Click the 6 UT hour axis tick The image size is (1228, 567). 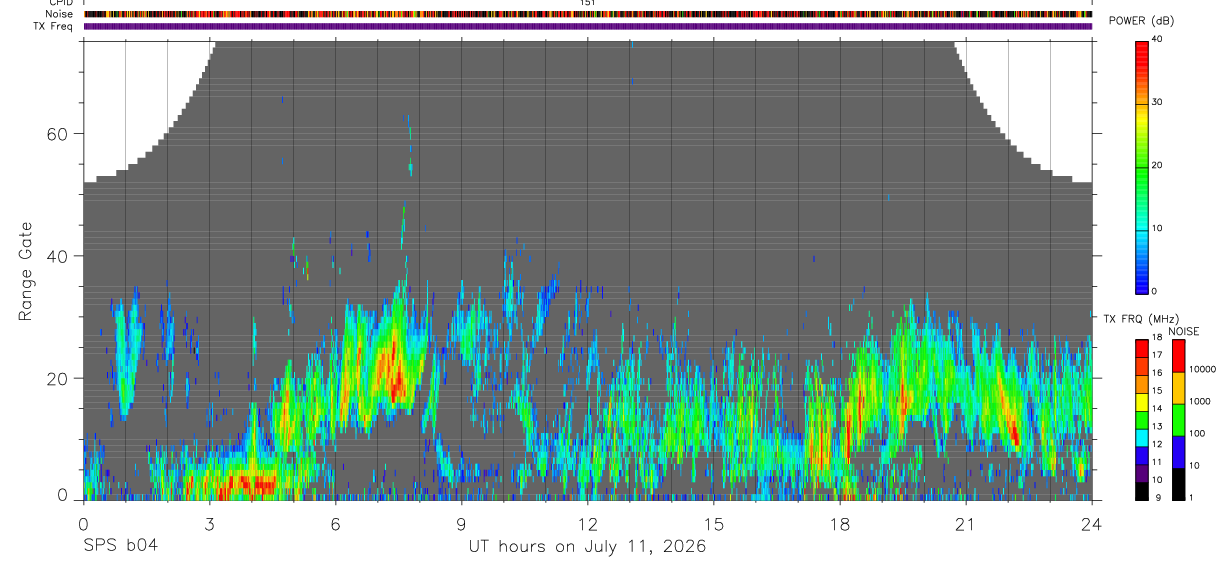click(335, 501)
